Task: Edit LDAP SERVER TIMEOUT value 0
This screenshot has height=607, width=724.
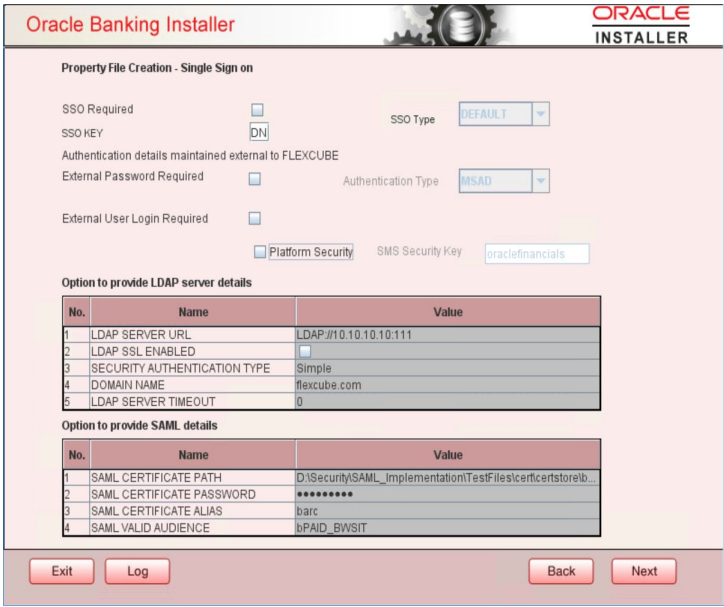Action: point(447,402)
